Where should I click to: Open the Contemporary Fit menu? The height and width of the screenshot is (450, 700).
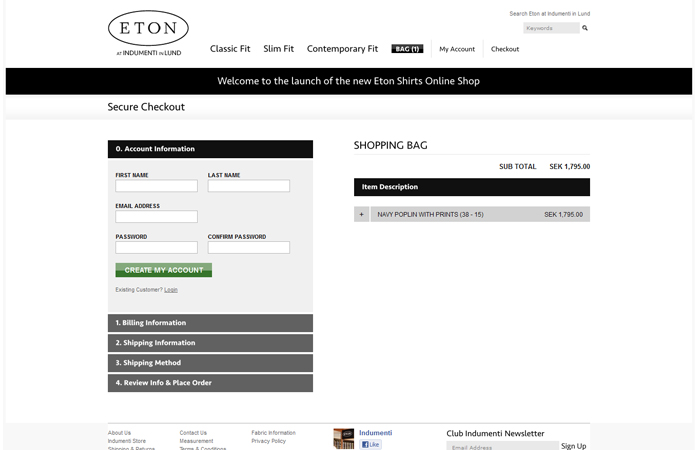pos(342,49)
